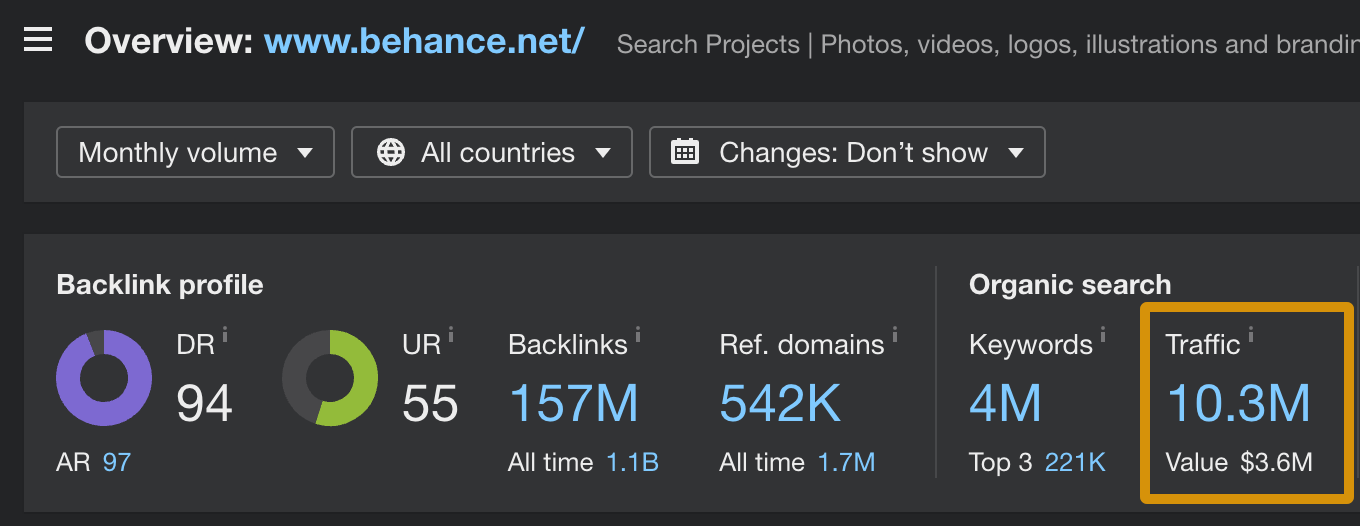Click the Keywords info icon
The height and width of the screenshot is (526, 1360).
pyautogui.click(x=1103, y=335)
